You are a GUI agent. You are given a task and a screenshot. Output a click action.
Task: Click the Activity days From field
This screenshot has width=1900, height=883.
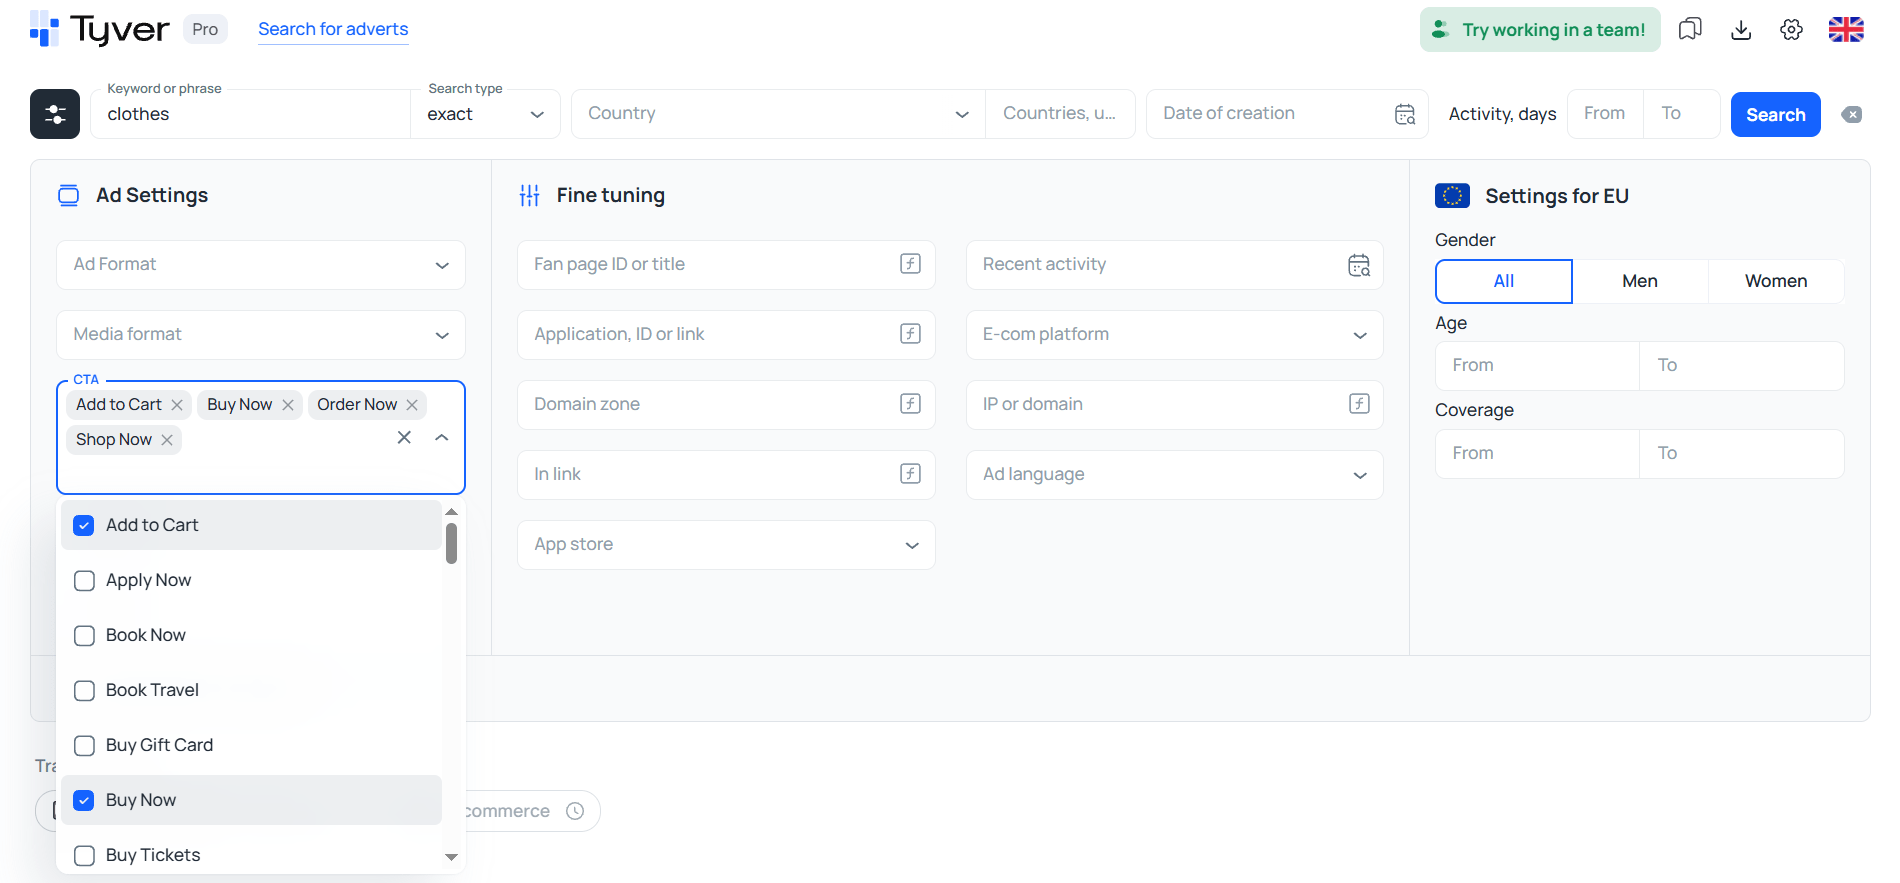[1605, 114]
